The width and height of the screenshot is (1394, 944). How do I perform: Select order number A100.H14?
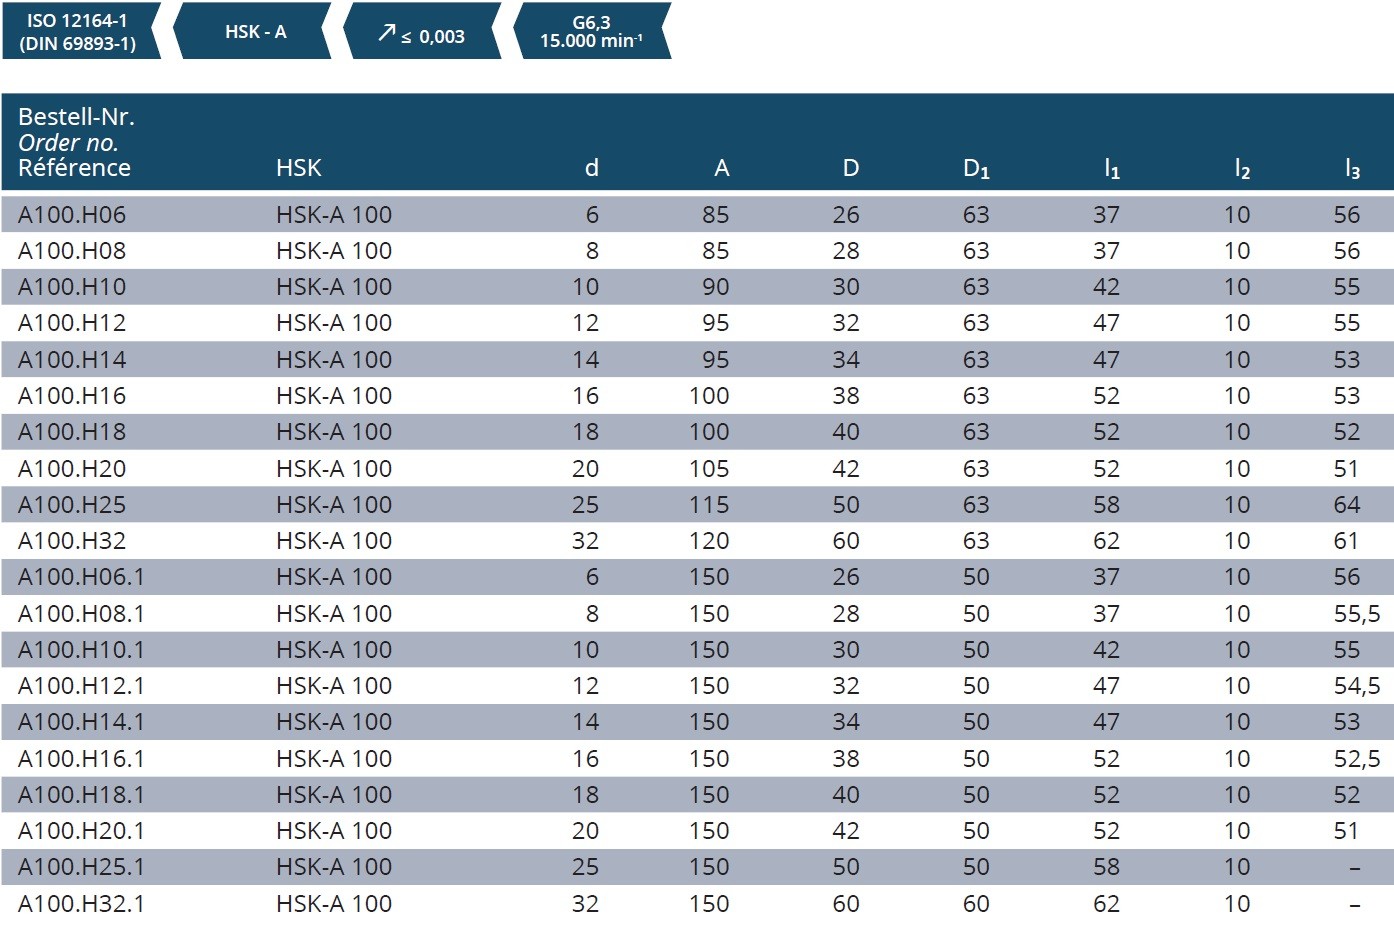[72, 360]
